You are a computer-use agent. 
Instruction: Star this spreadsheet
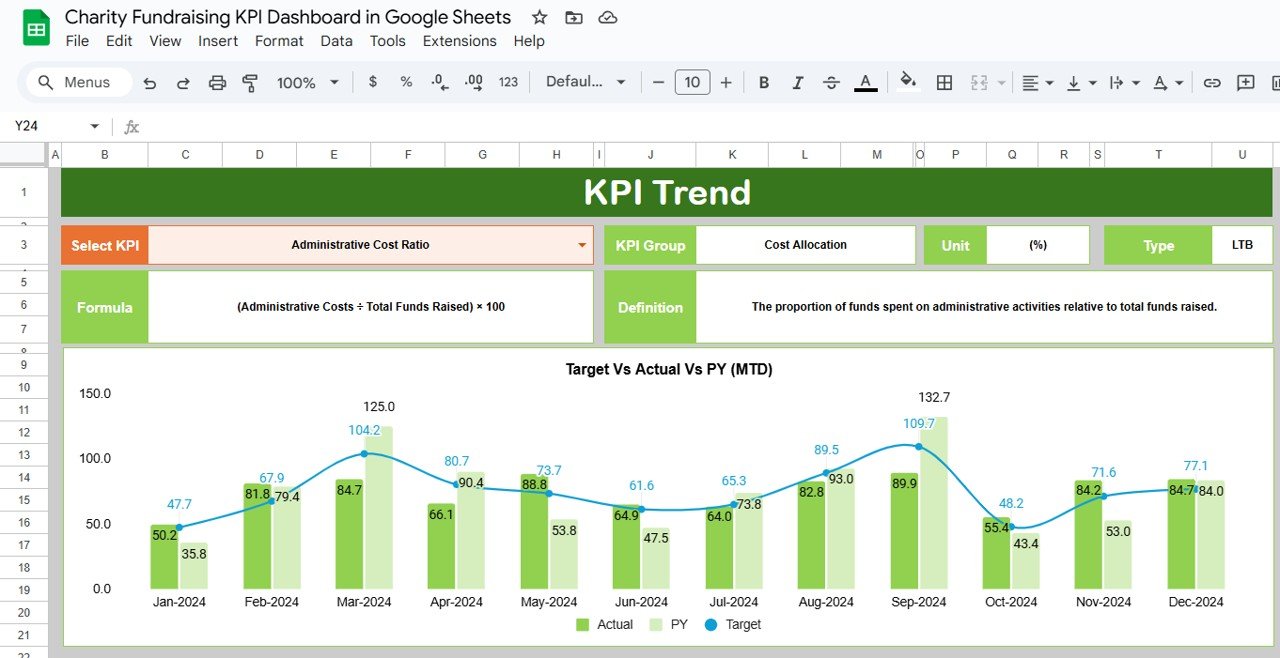click(x=539, y=17)
